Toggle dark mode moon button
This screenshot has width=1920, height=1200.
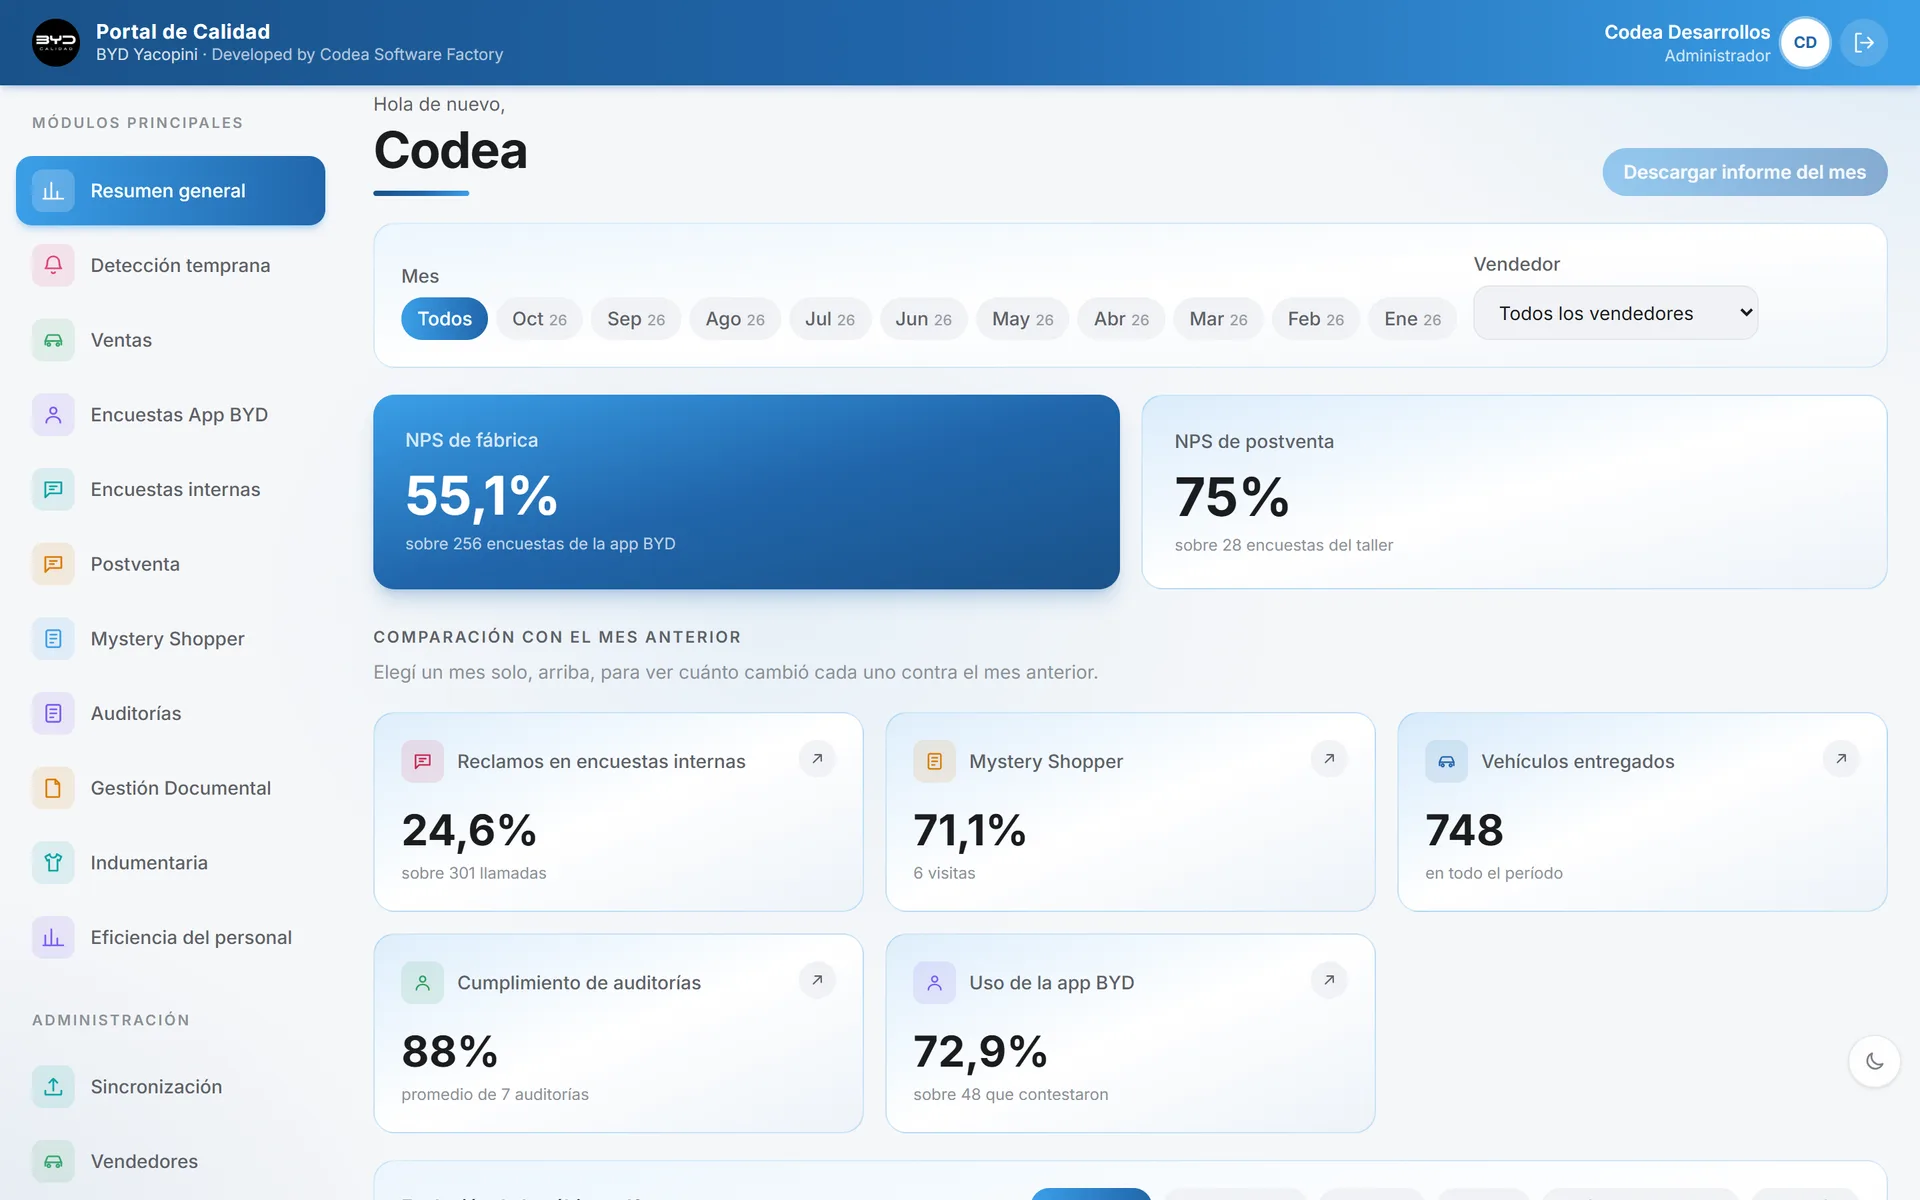point(1874,1061)
